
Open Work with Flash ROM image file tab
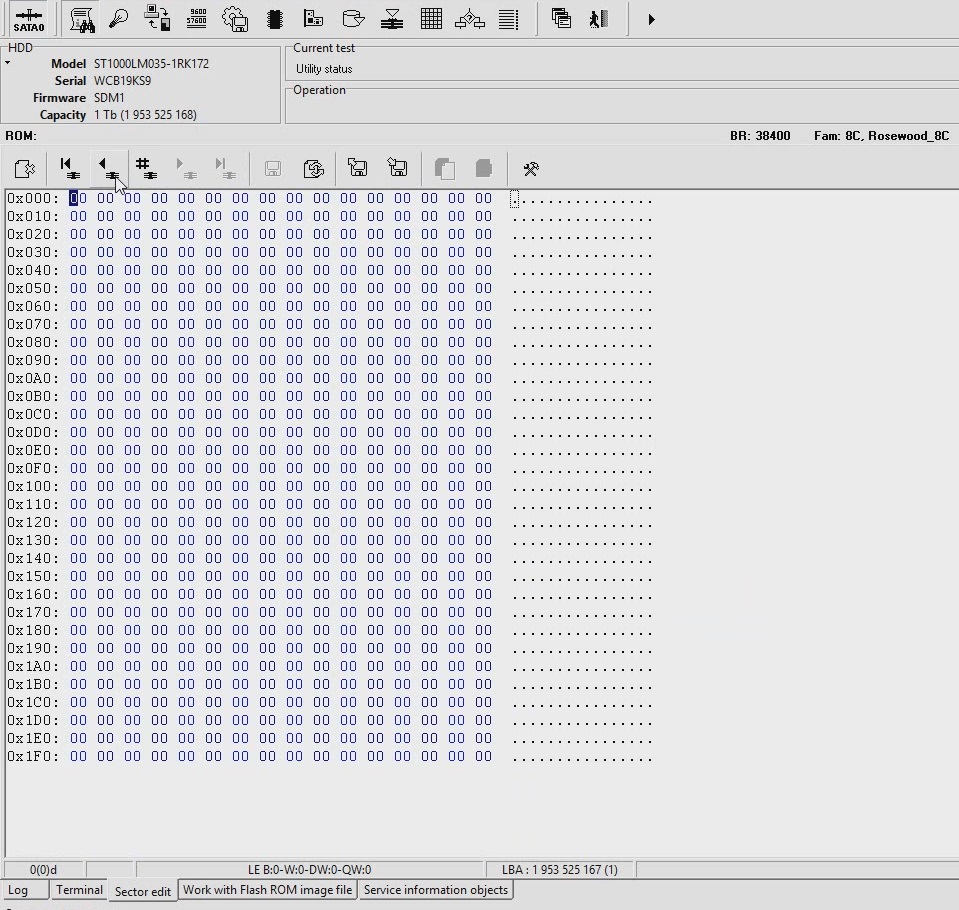point(267,890)
